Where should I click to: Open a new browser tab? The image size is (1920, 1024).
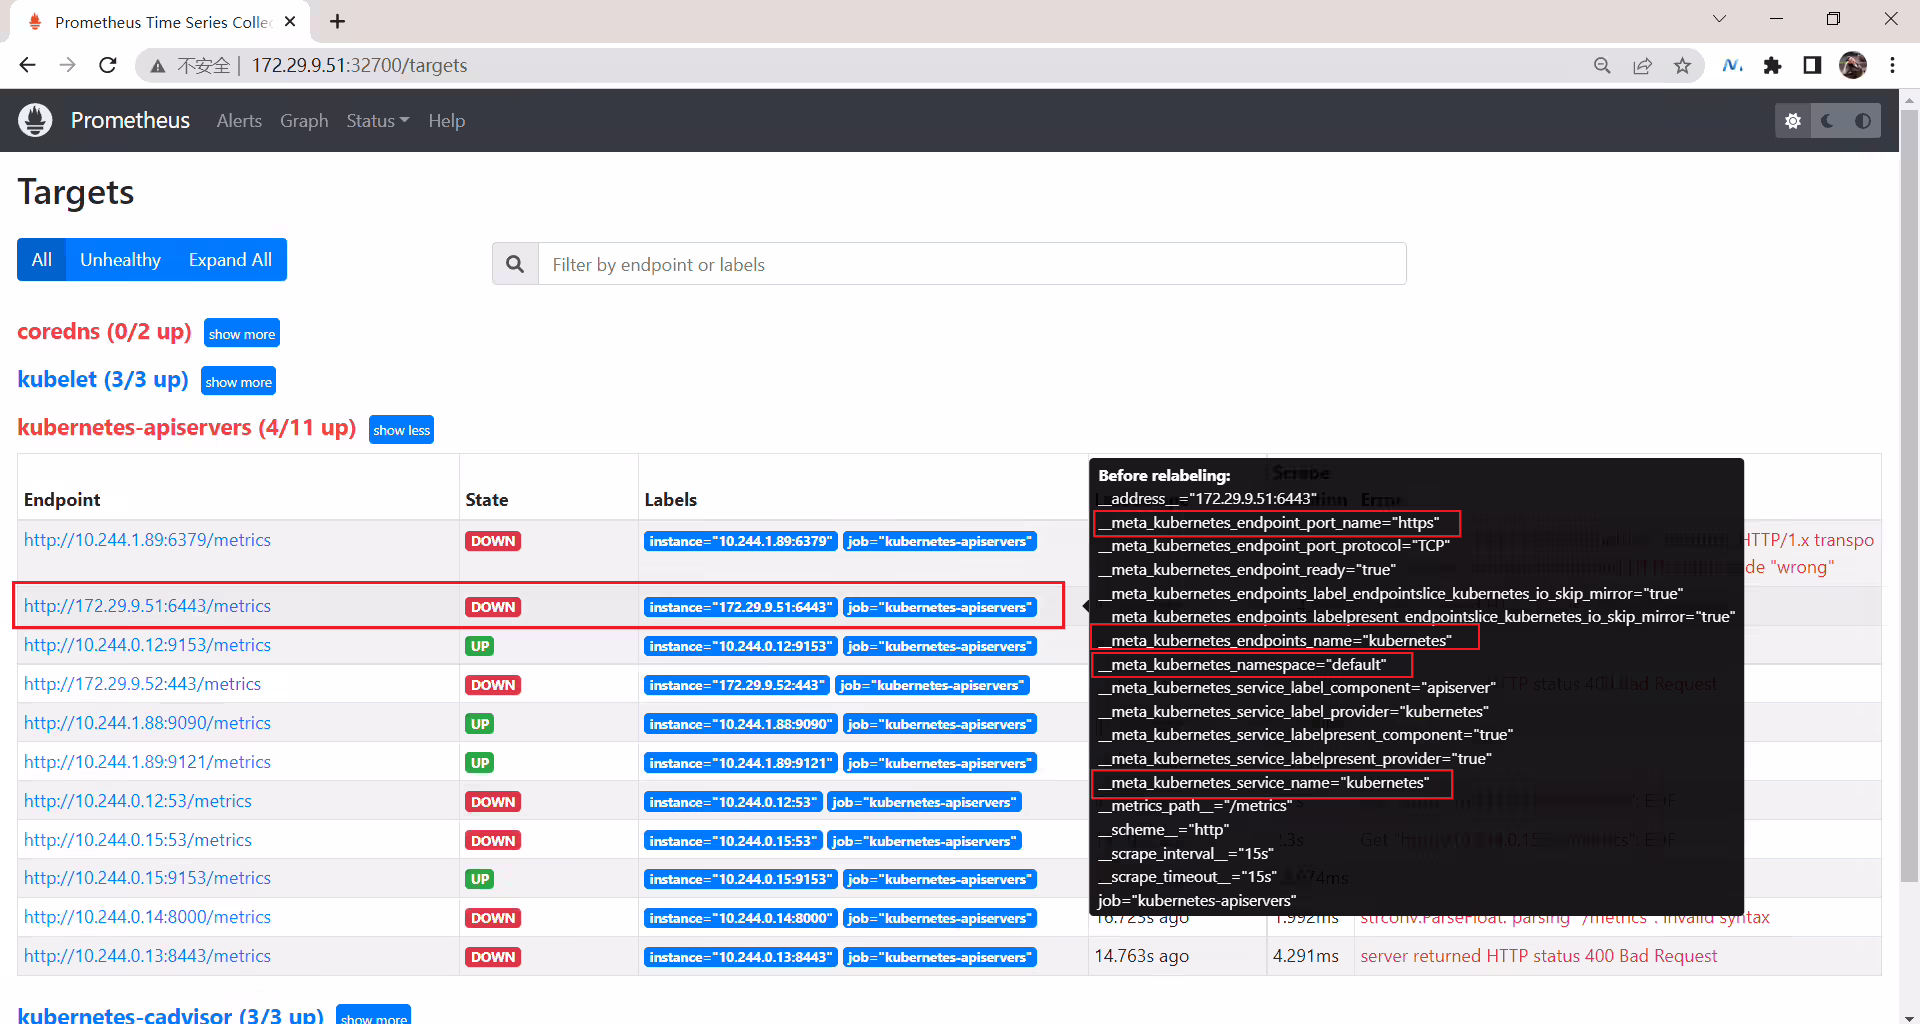pos(337,21)
